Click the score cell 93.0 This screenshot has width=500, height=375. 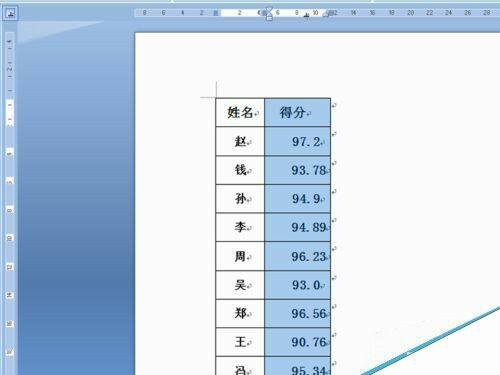[297, 285]
